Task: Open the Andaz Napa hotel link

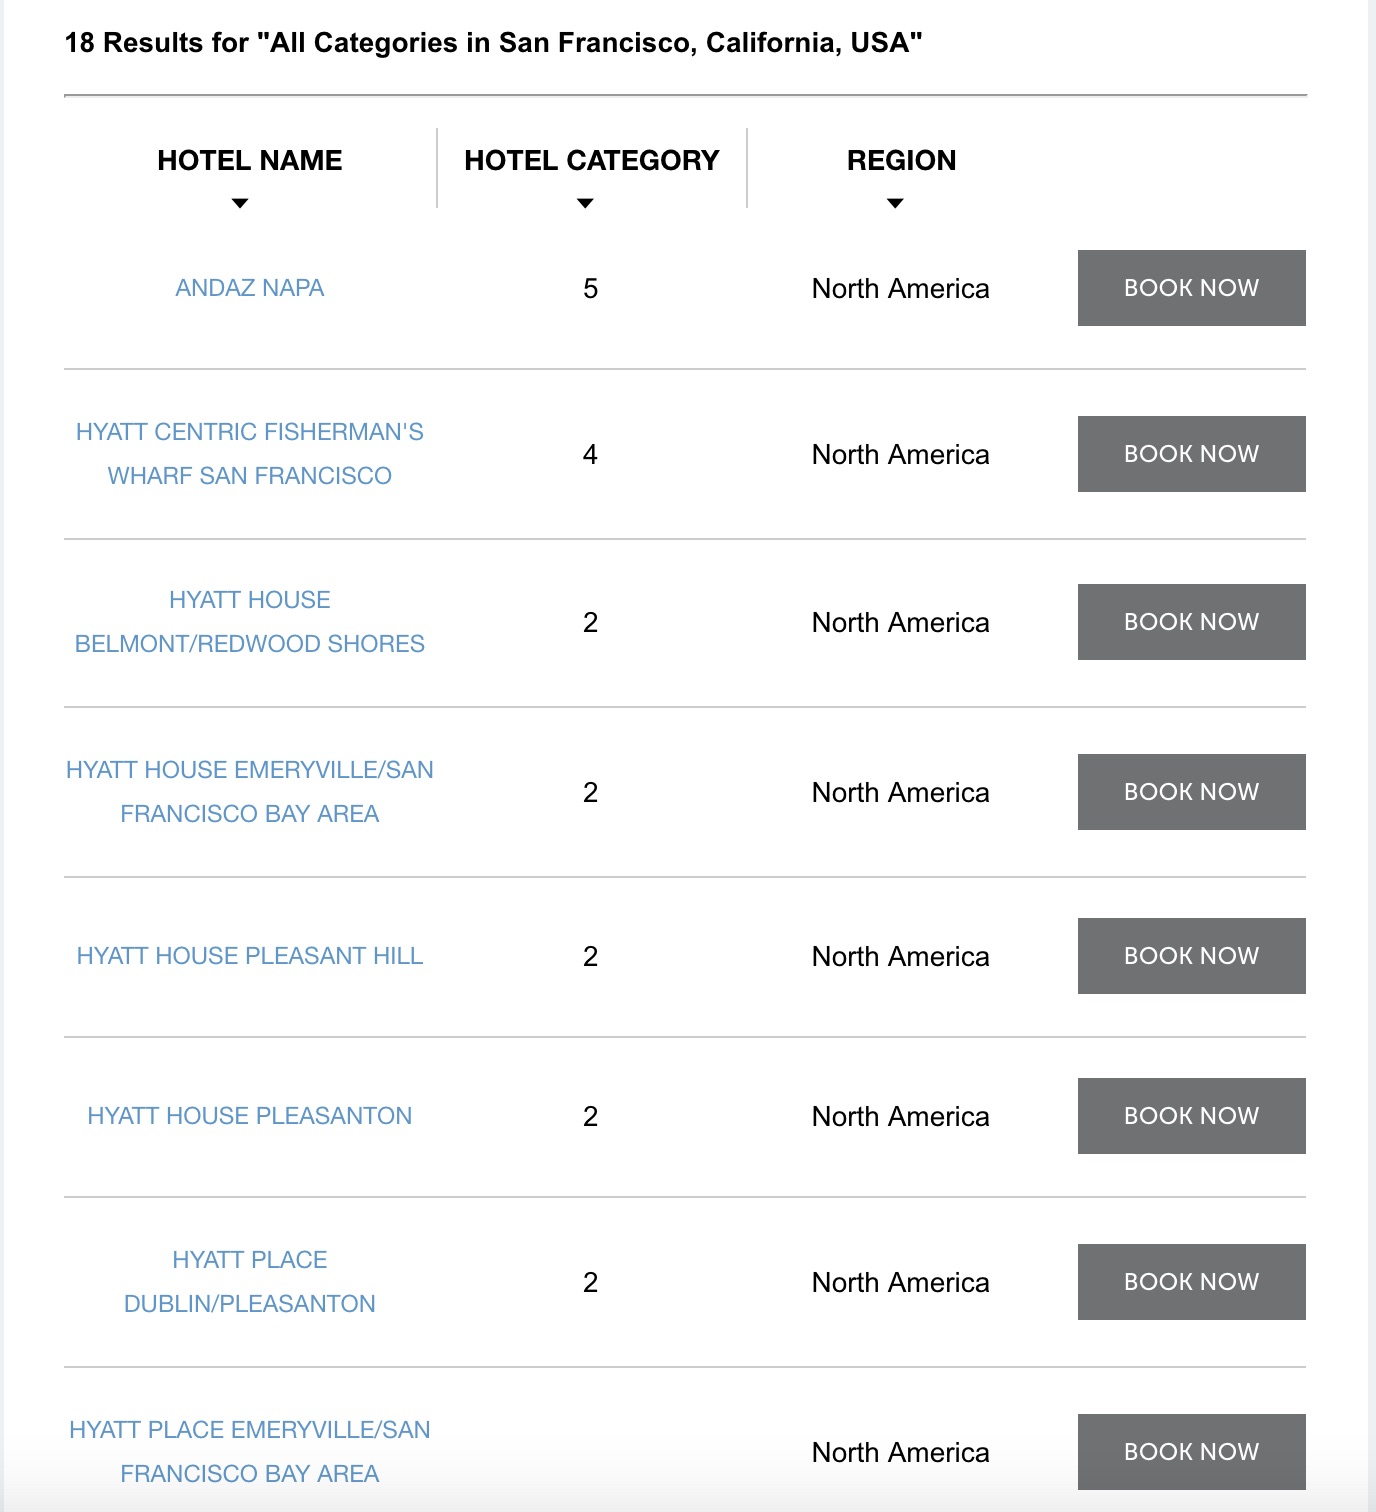Action: click(x=250, y=288)
